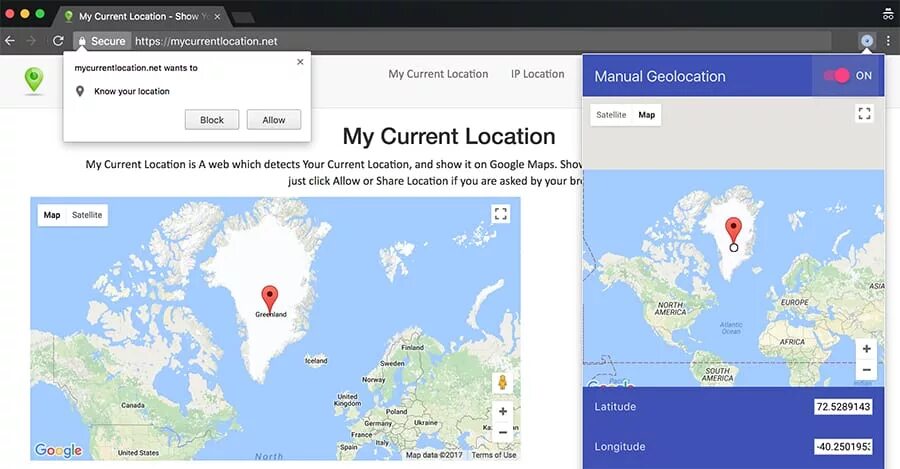Open IP Location nav item
The width and height of the screenshot is (900, 469).
click(x=538, y=74)
